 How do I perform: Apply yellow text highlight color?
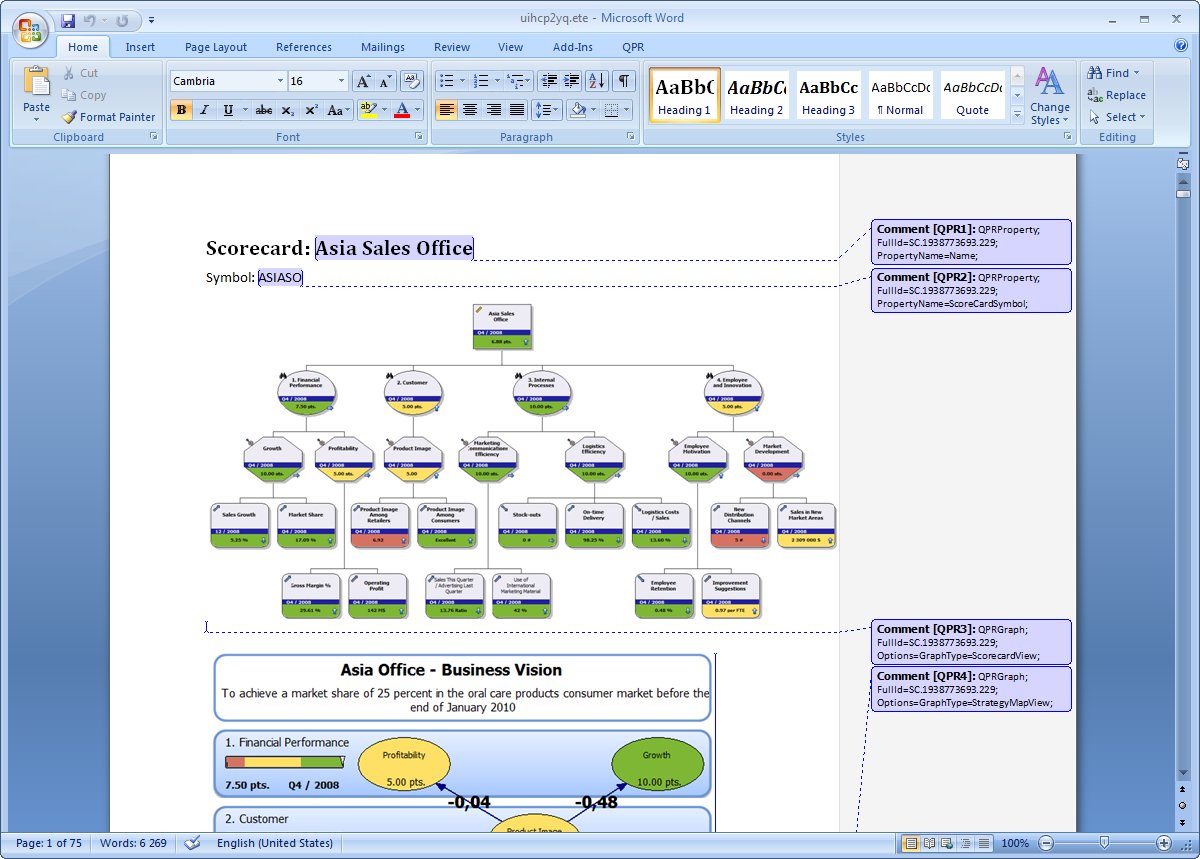coord(367,110)
